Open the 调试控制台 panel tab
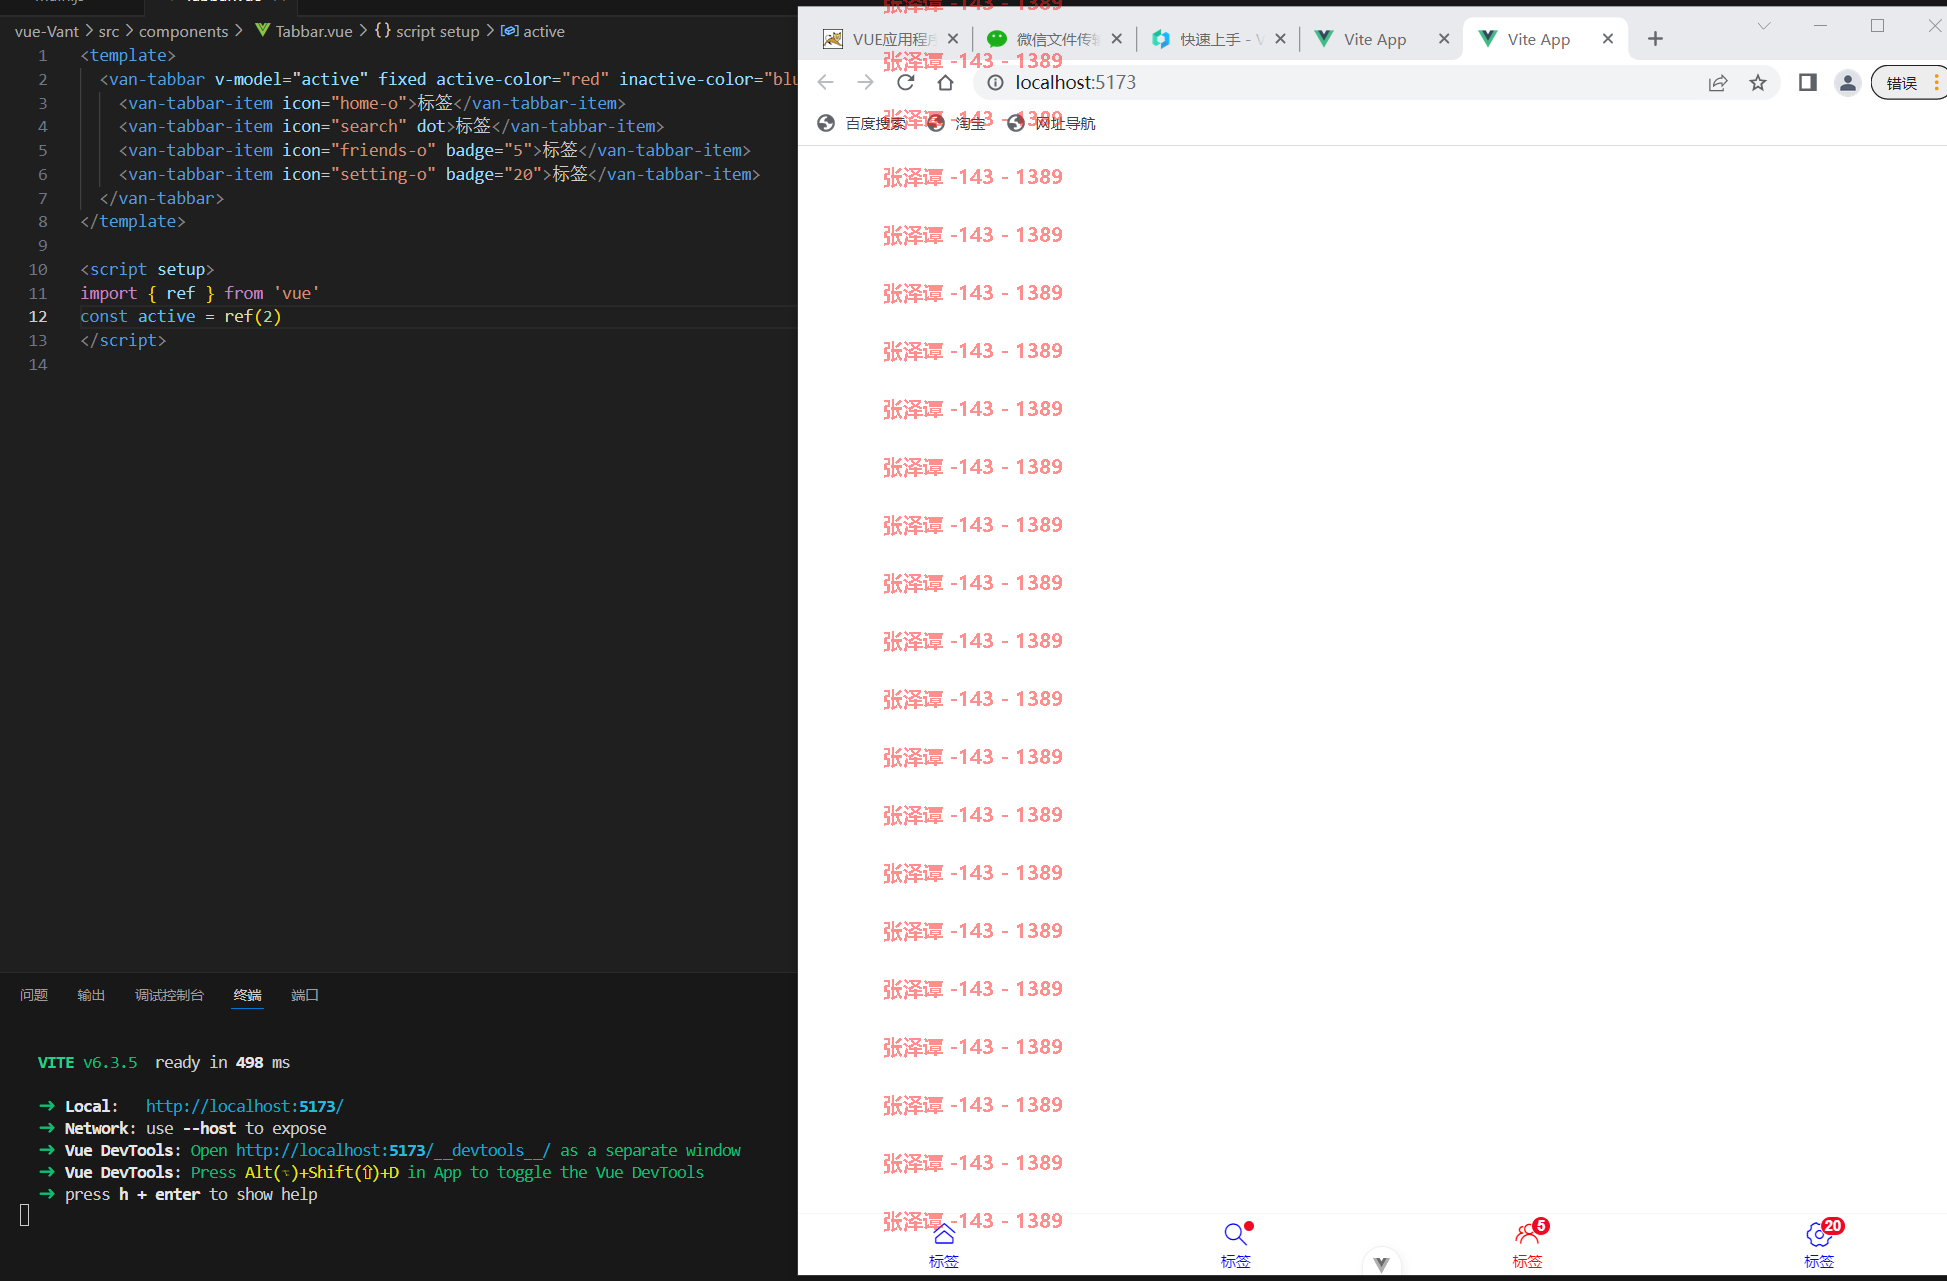1947x1281 pixels. 169,995
